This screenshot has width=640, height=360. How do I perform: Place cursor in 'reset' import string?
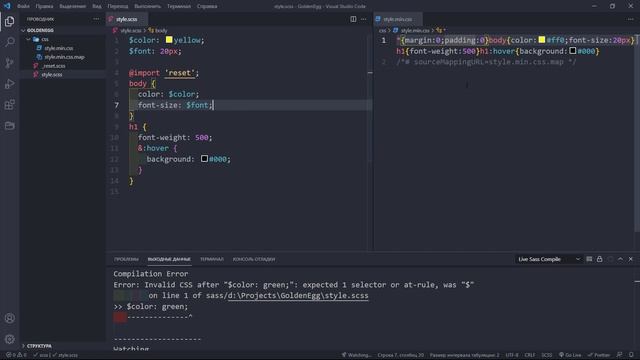(180, 73)
